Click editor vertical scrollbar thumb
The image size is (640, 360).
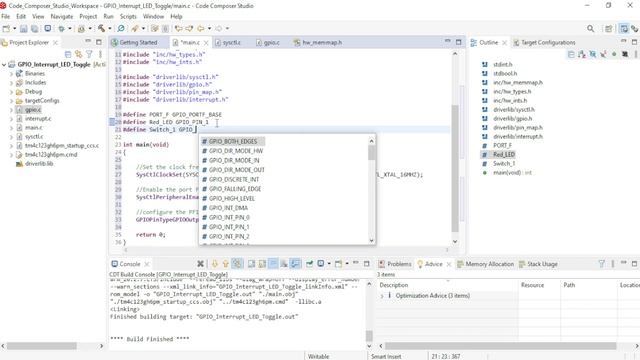(x=455, y=168)
